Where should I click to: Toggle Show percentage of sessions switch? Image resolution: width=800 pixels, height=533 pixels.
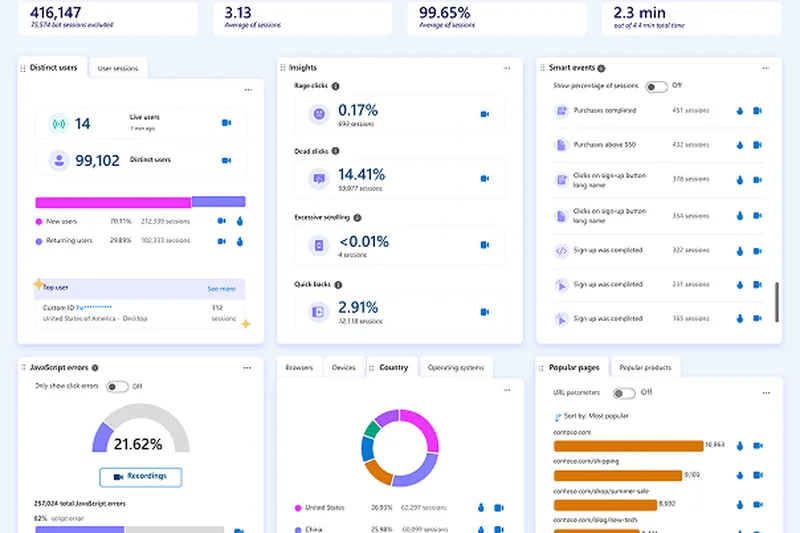click(x=656, y=87)
